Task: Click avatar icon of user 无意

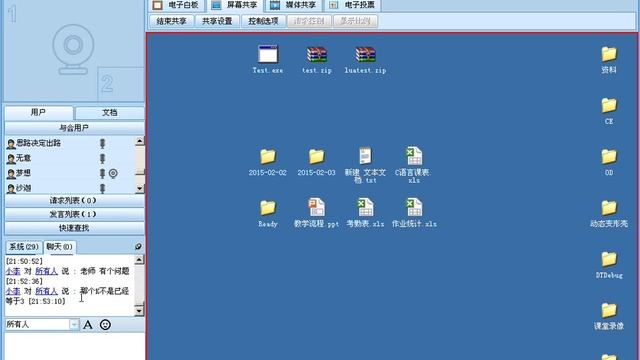Action: [11, 159]
